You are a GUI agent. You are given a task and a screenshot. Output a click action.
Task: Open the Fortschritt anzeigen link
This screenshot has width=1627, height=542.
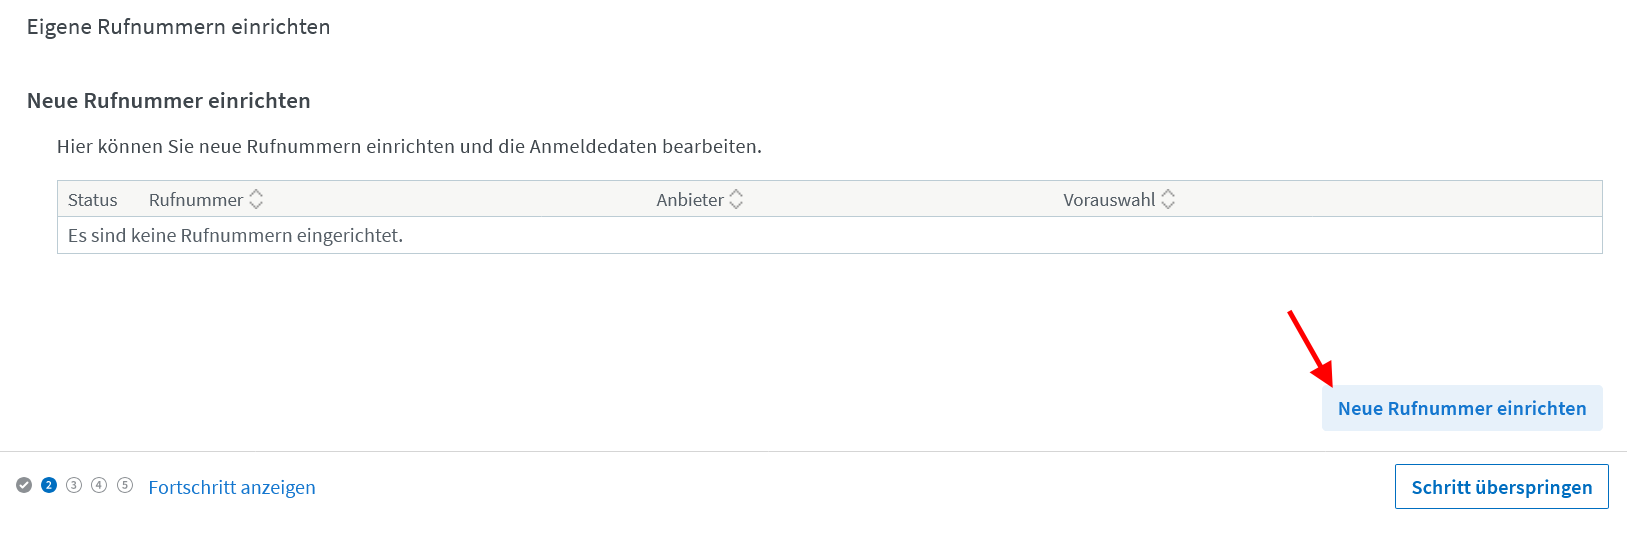(232, 487)
